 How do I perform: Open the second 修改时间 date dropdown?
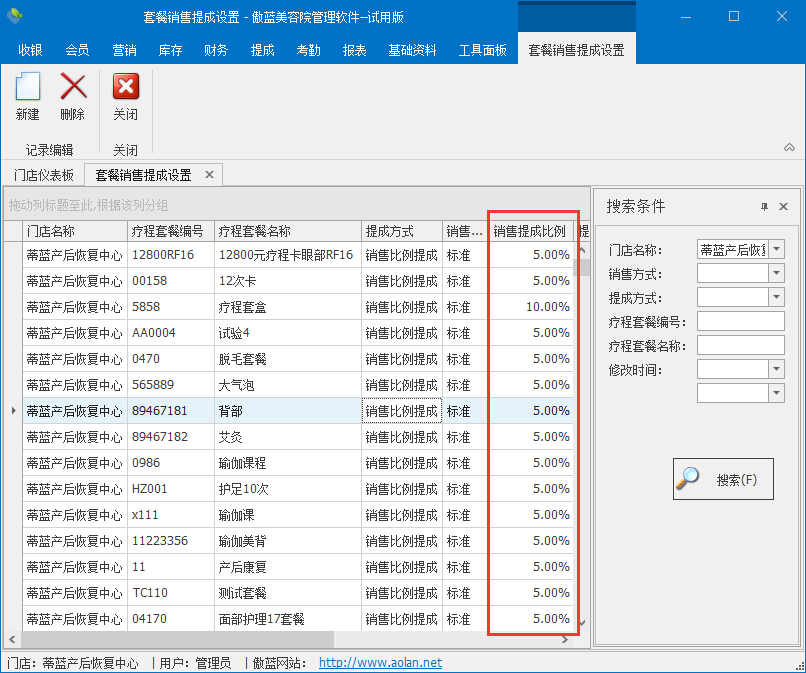pyautogui.click(x=777, y=393)
